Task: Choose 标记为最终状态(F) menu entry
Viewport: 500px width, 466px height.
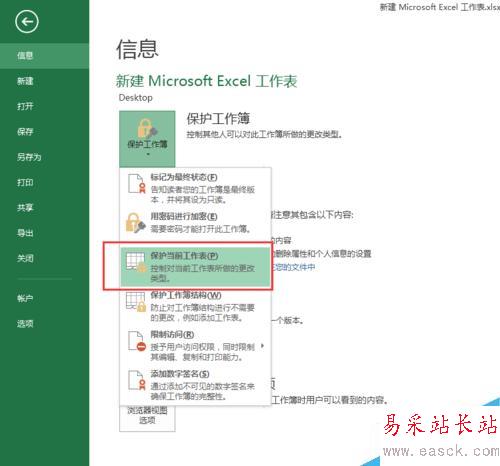Action: (195, 188)
